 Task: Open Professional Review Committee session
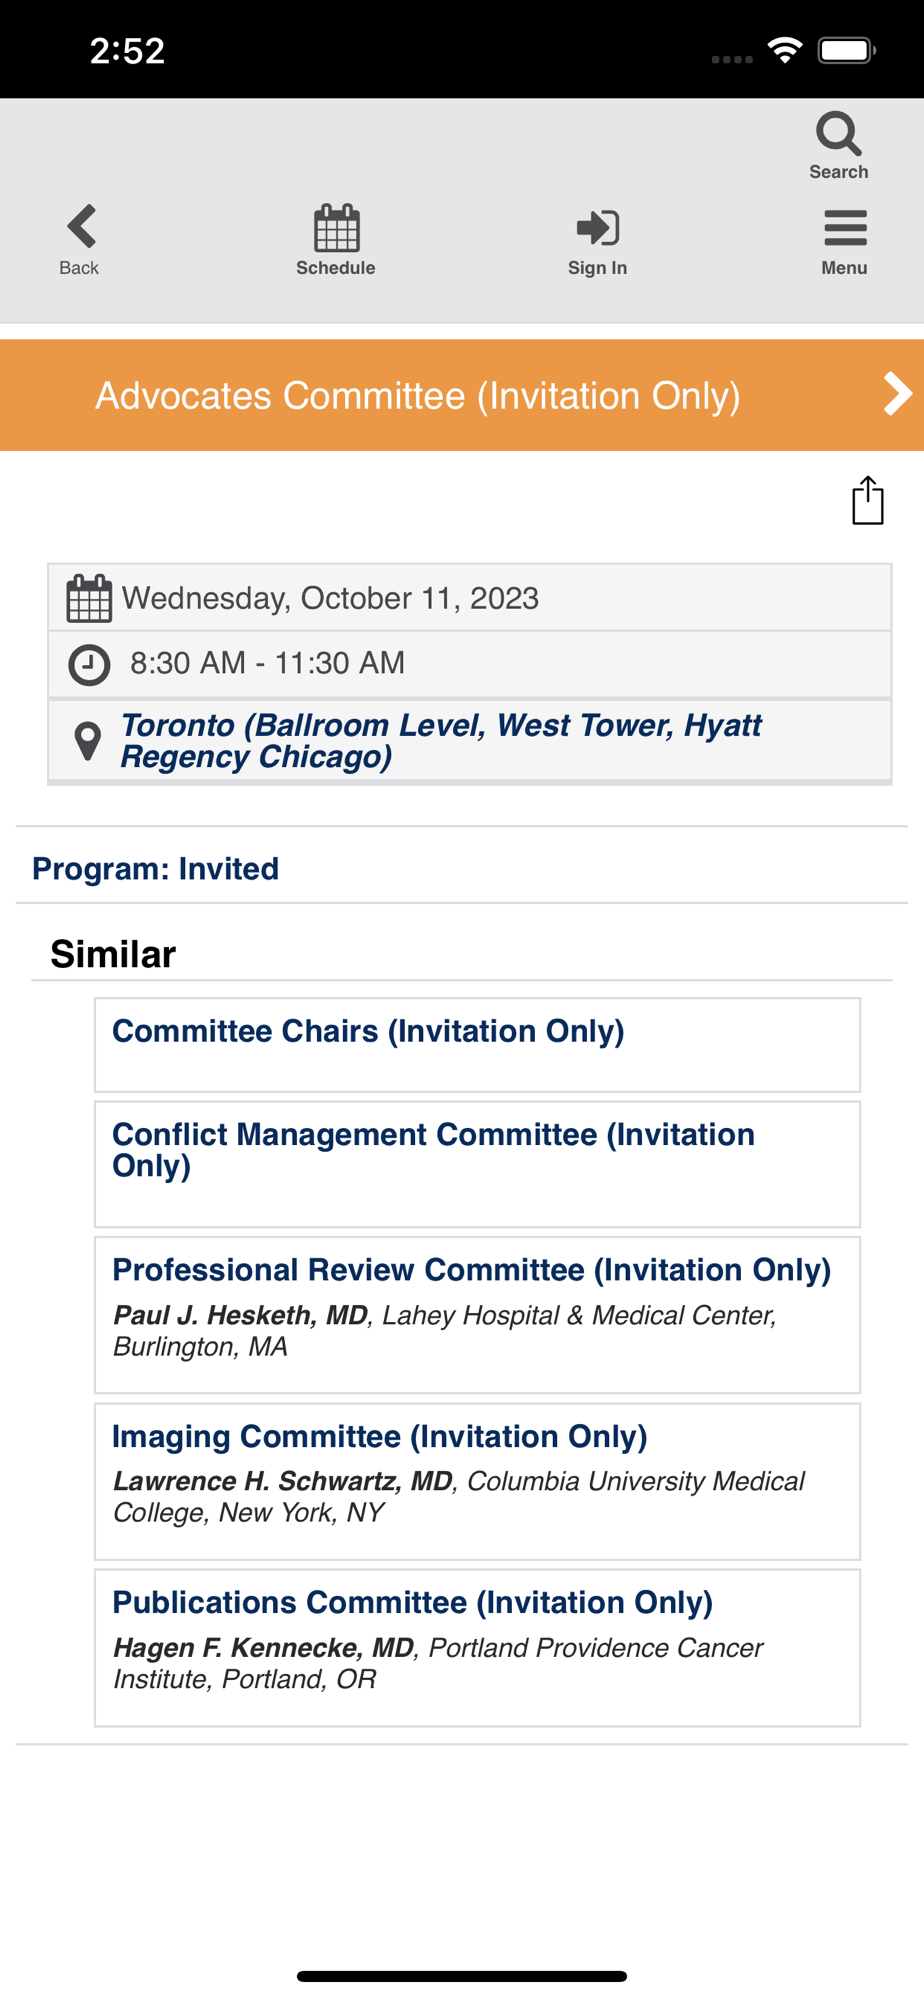pos(471,1270)
